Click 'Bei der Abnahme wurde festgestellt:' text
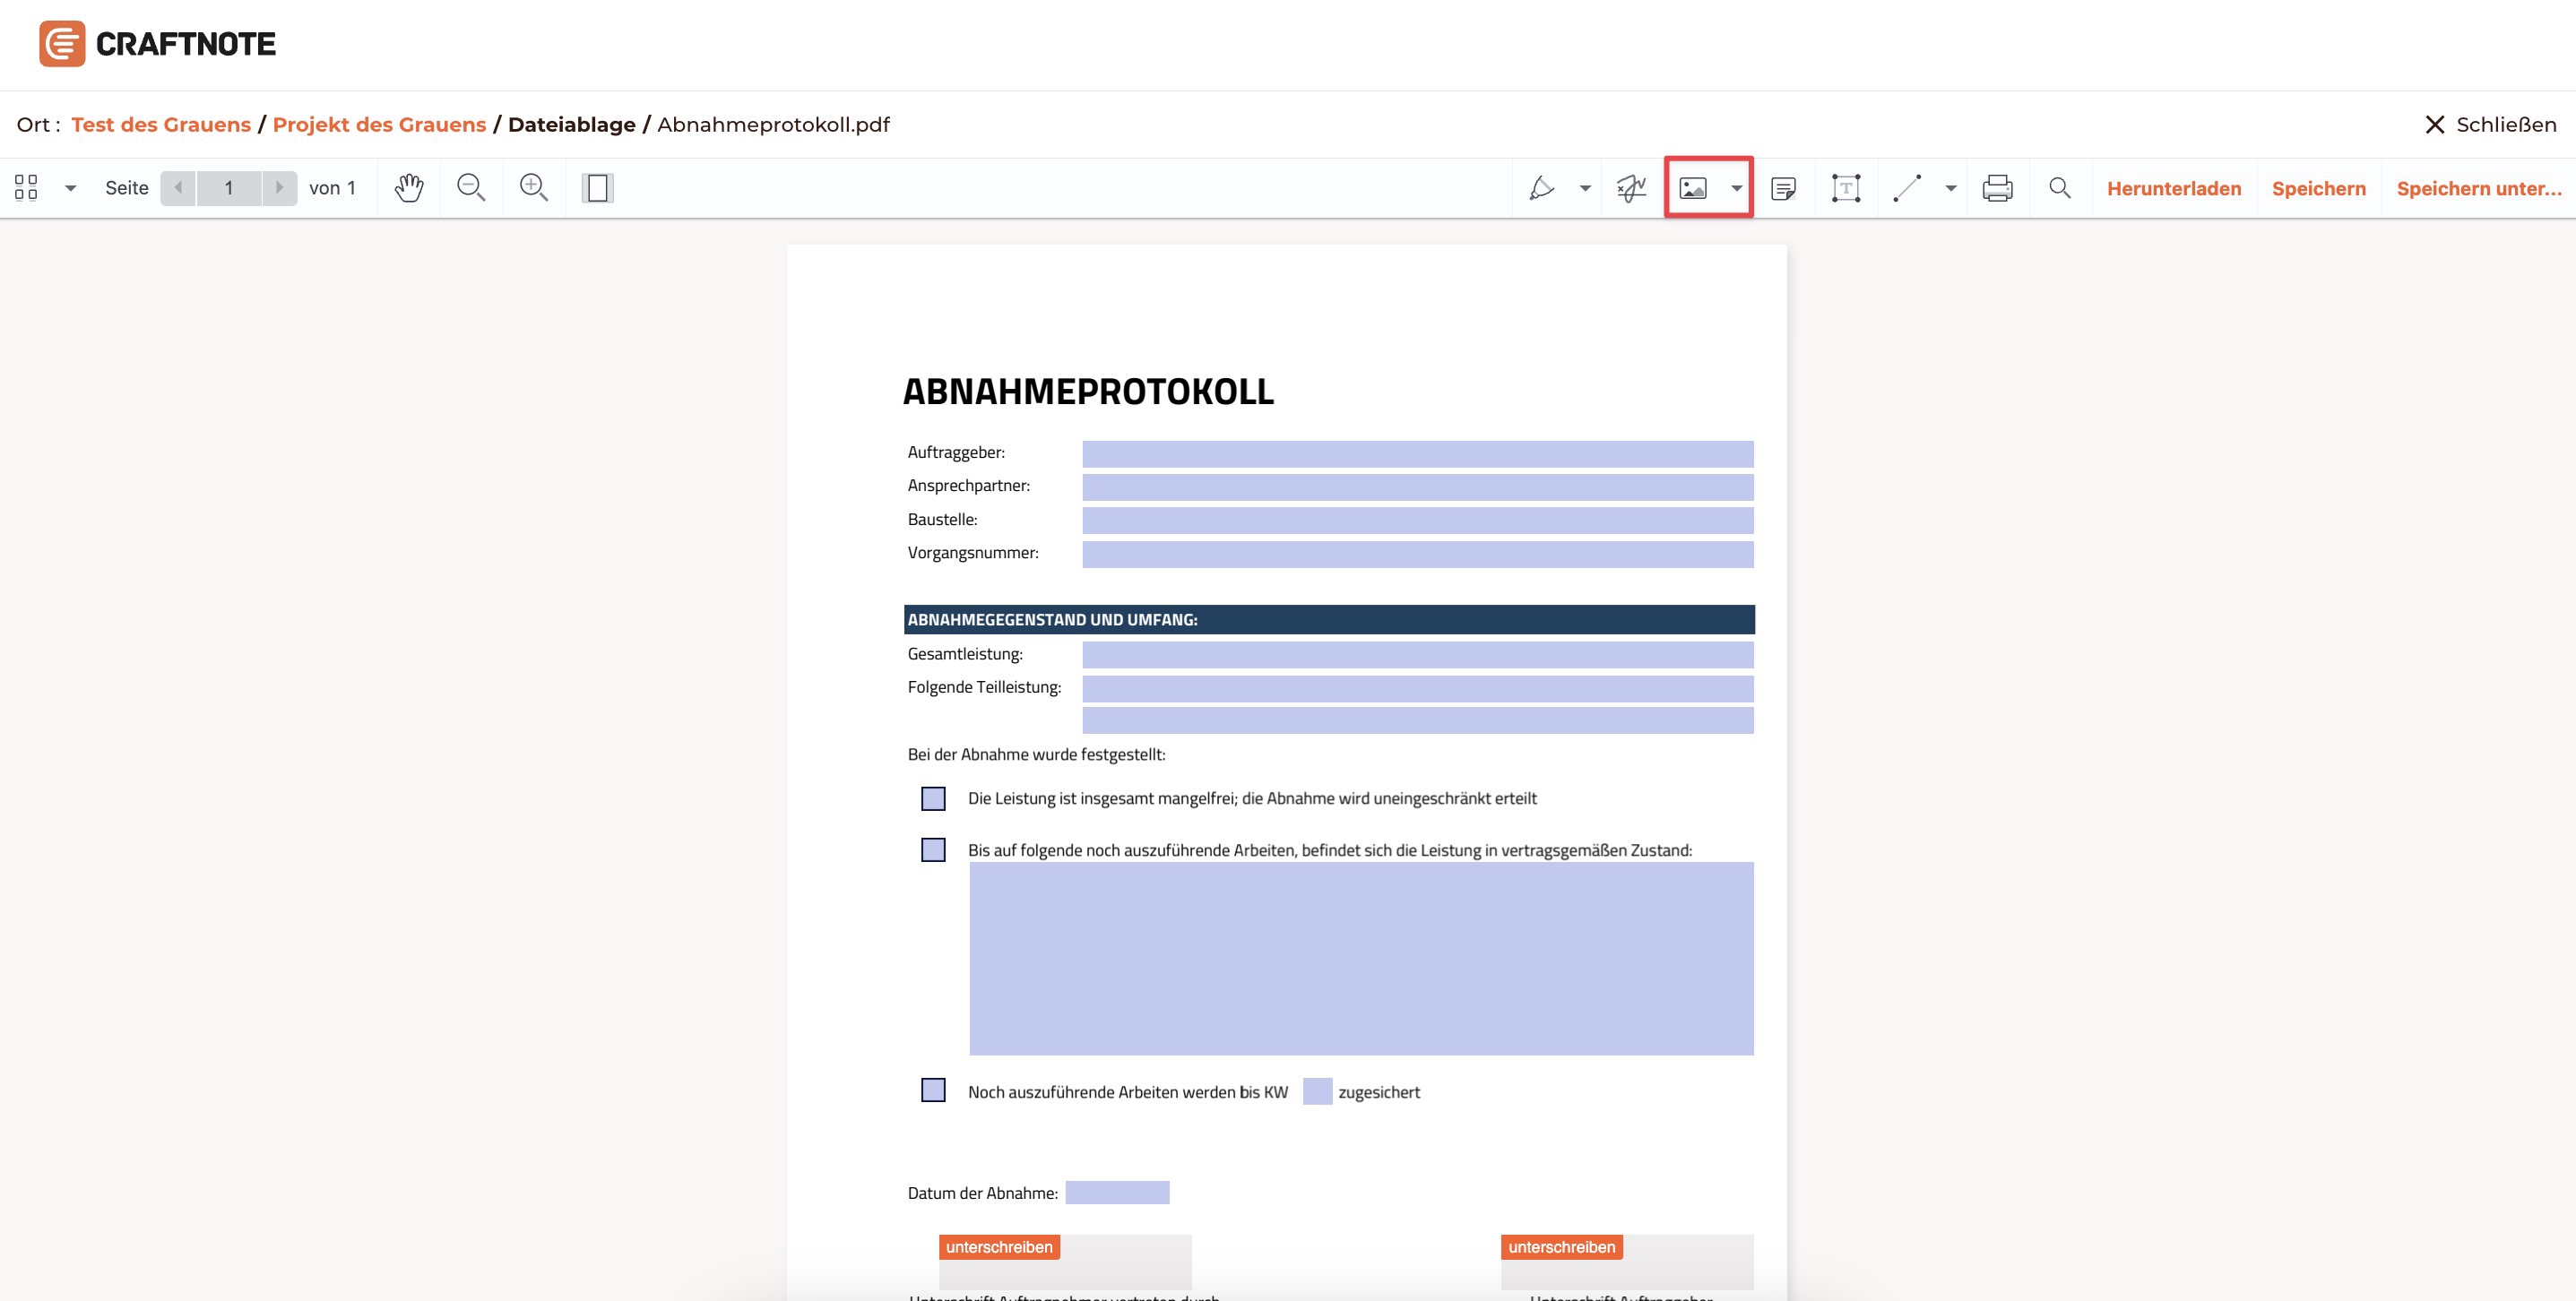The image size is (2576, 1301). coord(1036,754)
